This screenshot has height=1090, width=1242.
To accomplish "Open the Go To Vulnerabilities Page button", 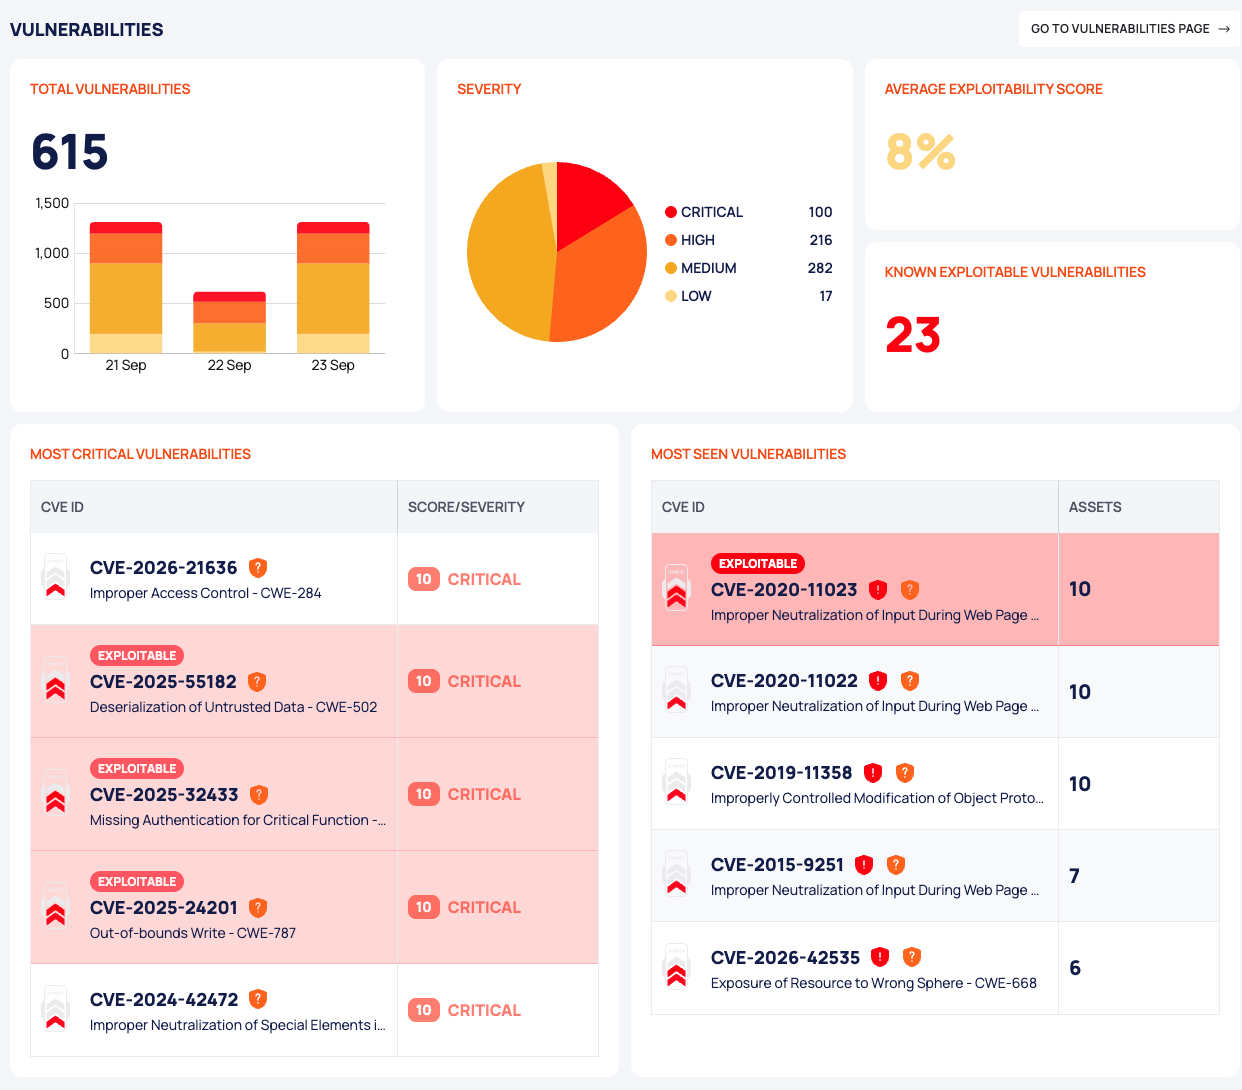I will (1129, 29).
